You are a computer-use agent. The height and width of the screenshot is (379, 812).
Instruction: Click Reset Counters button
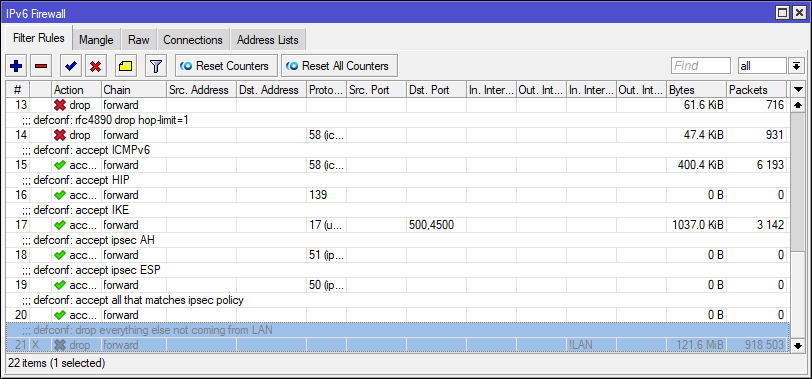click(x=226, y=66)
